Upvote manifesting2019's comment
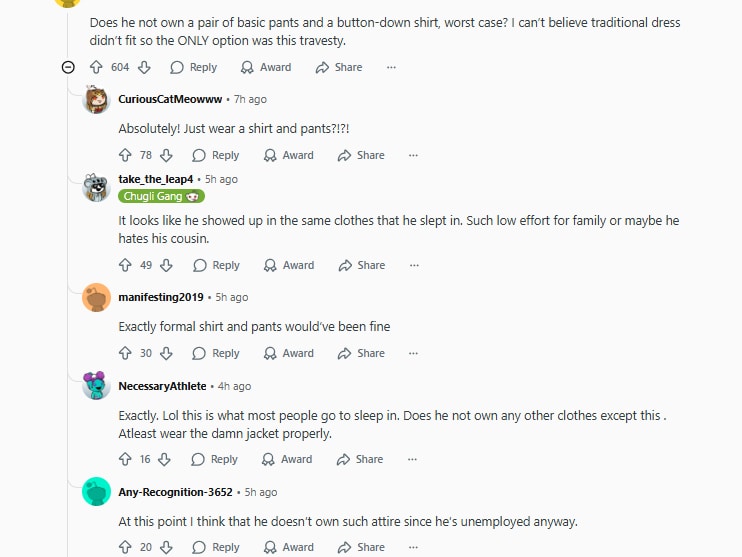Screen dimensions: 742x557 [x=126, y=353]
